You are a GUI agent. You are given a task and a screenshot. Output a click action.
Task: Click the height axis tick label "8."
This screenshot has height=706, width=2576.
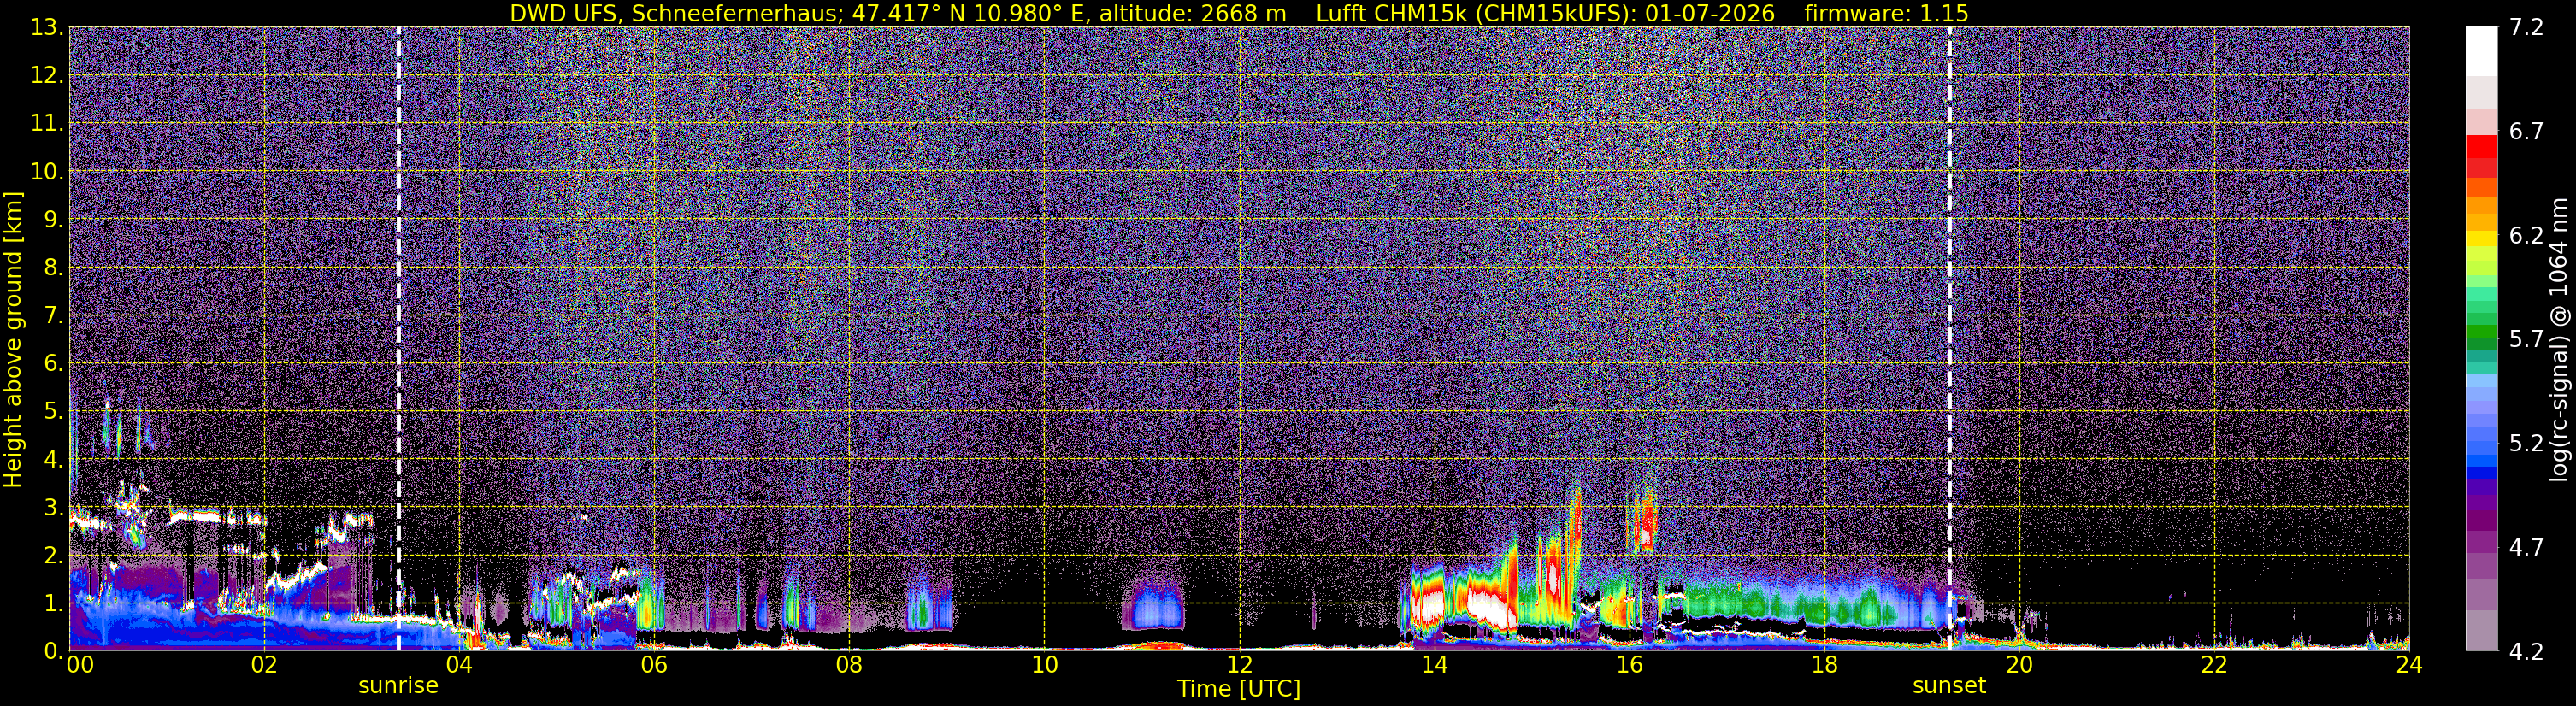click(53, 267)
